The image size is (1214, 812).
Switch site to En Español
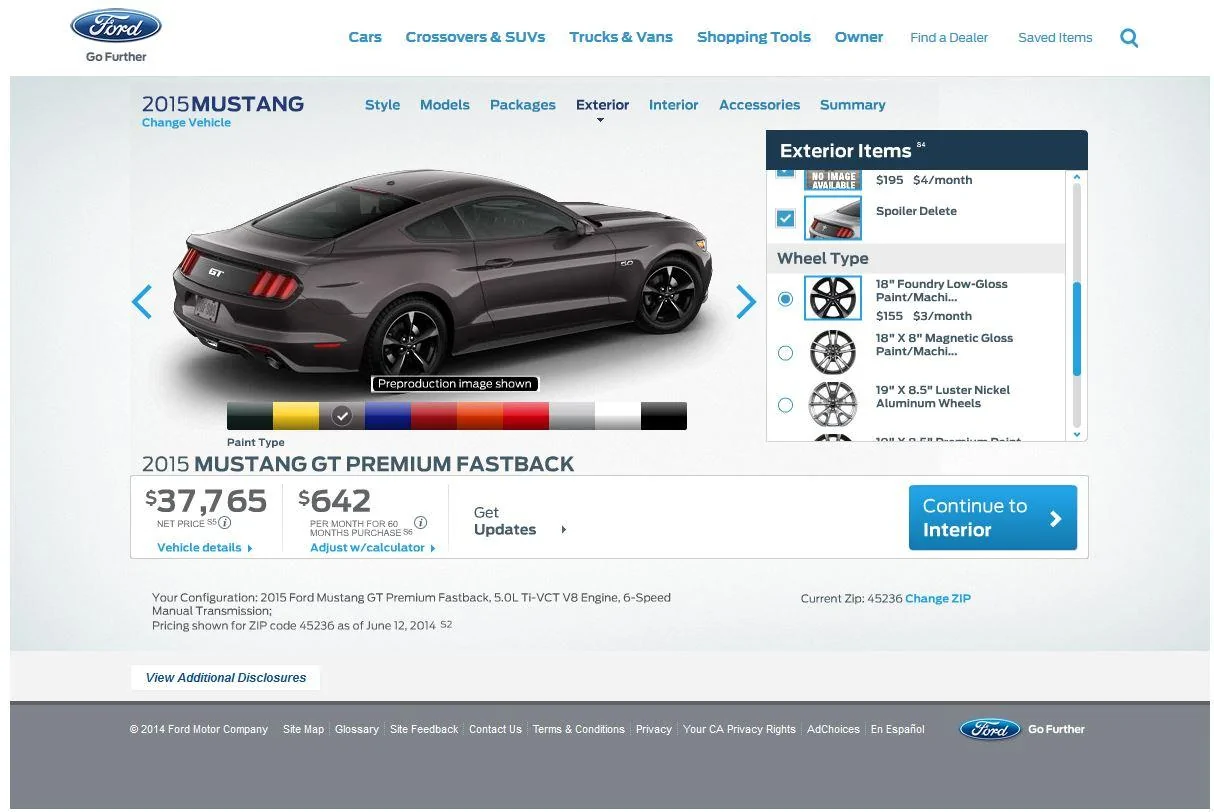point(898,730)
